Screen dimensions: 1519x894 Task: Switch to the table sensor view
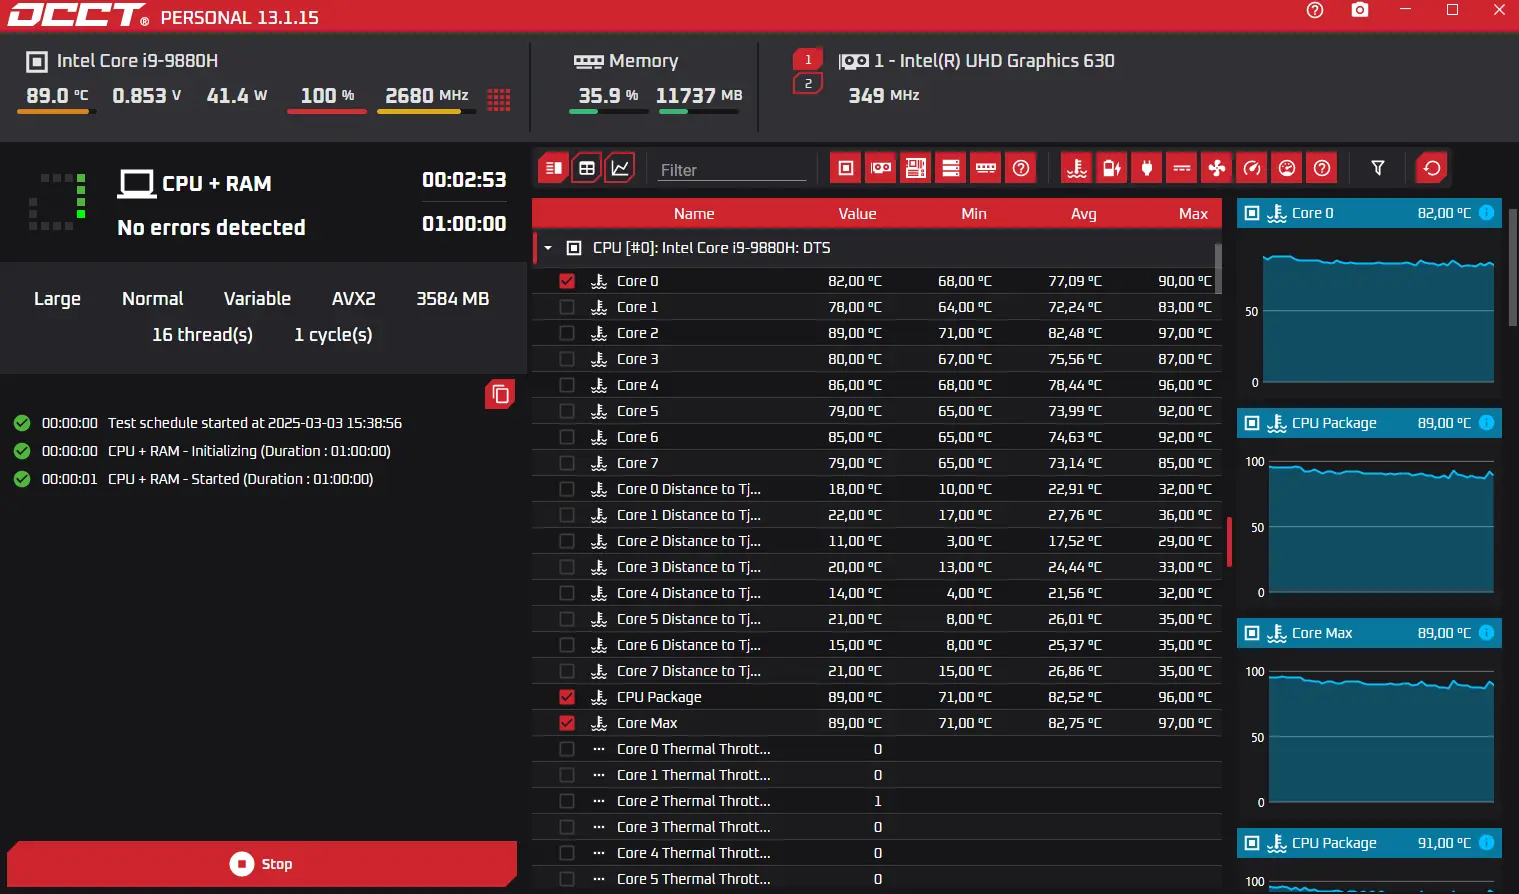click(x=587, y=168)
